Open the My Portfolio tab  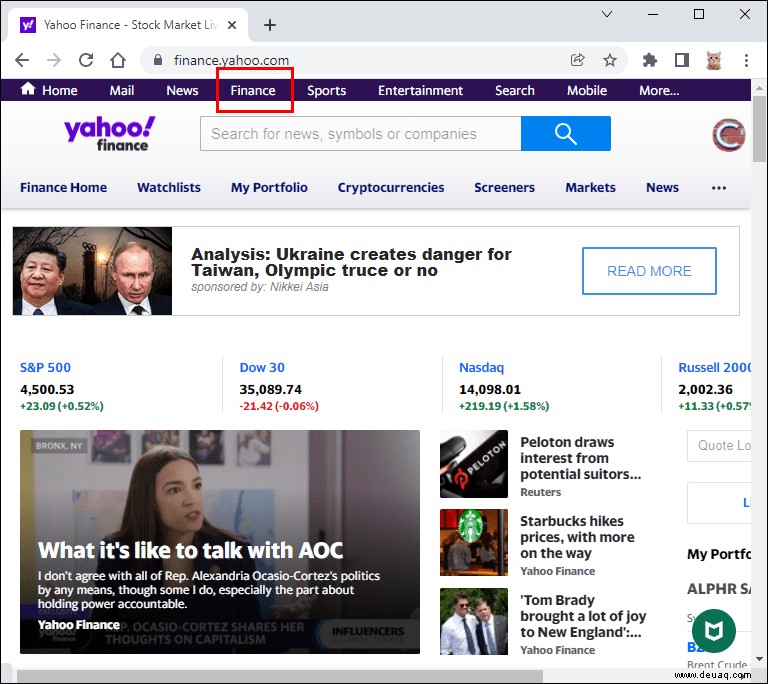(x=269, y=188)
